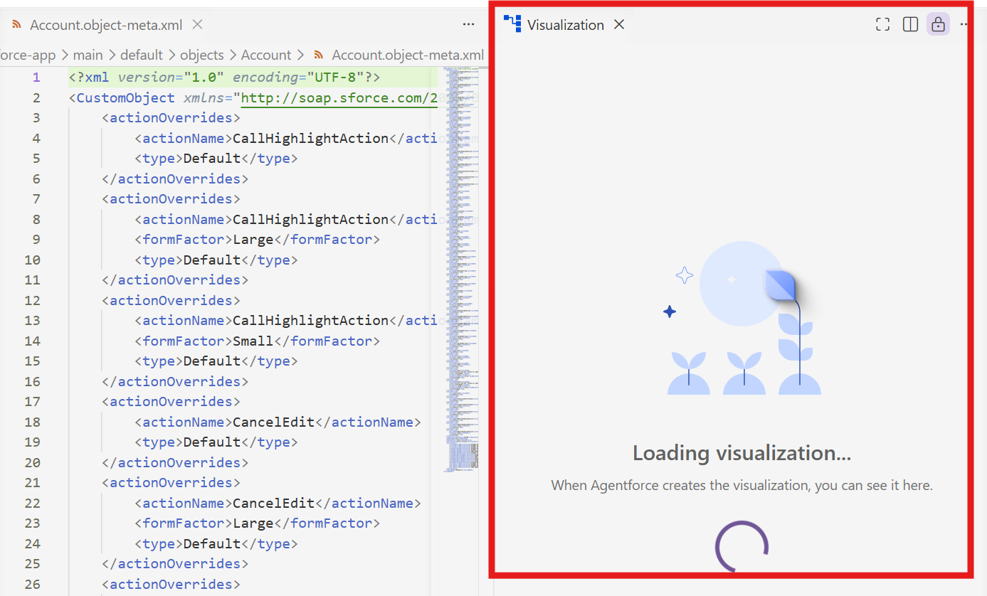Viewport: 987px width, 596px height.
Task: Click the CancelEdit text on line 18
Action: 273,422
